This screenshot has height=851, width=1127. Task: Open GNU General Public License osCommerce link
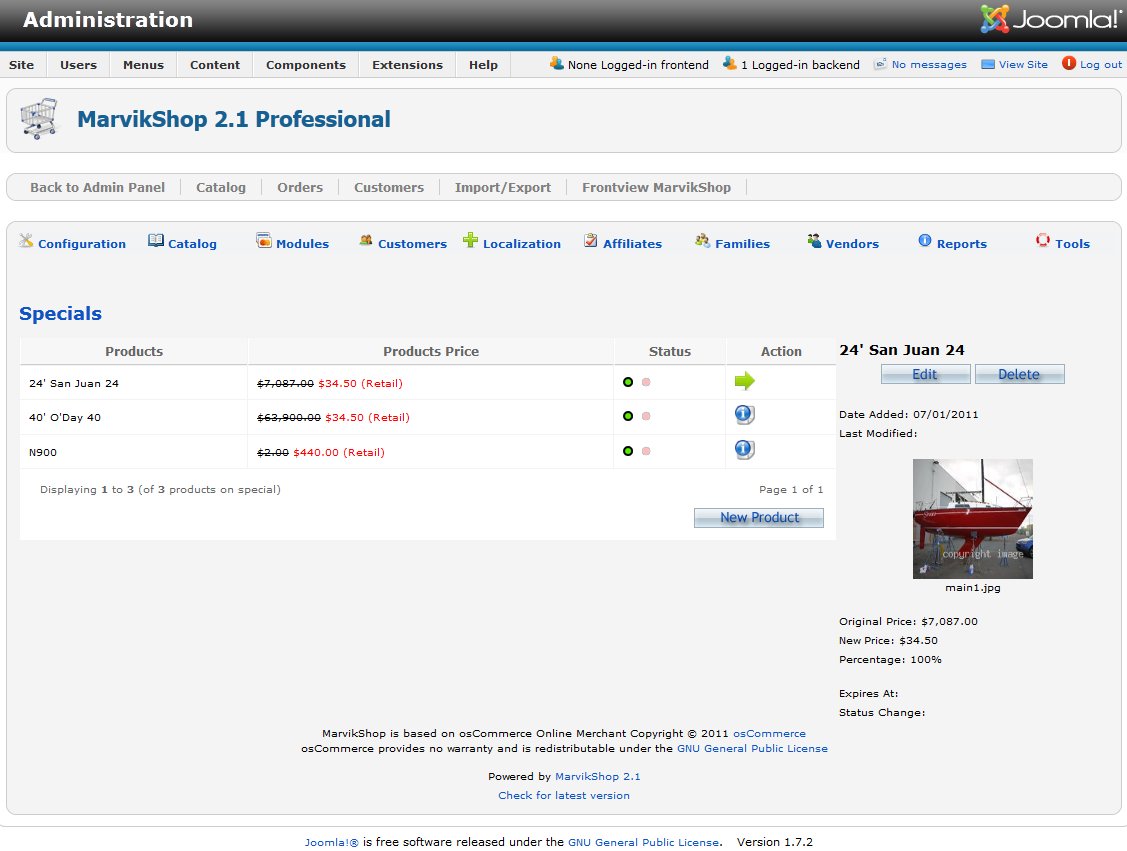click(753, 749)
